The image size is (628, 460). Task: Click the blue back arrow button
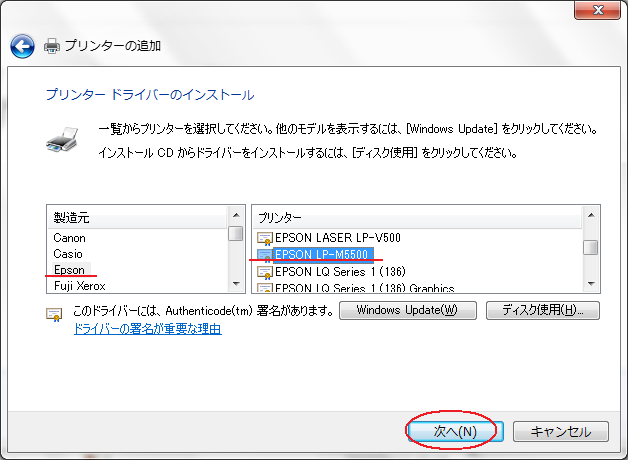pyautogui.click(x=22, y=46)
